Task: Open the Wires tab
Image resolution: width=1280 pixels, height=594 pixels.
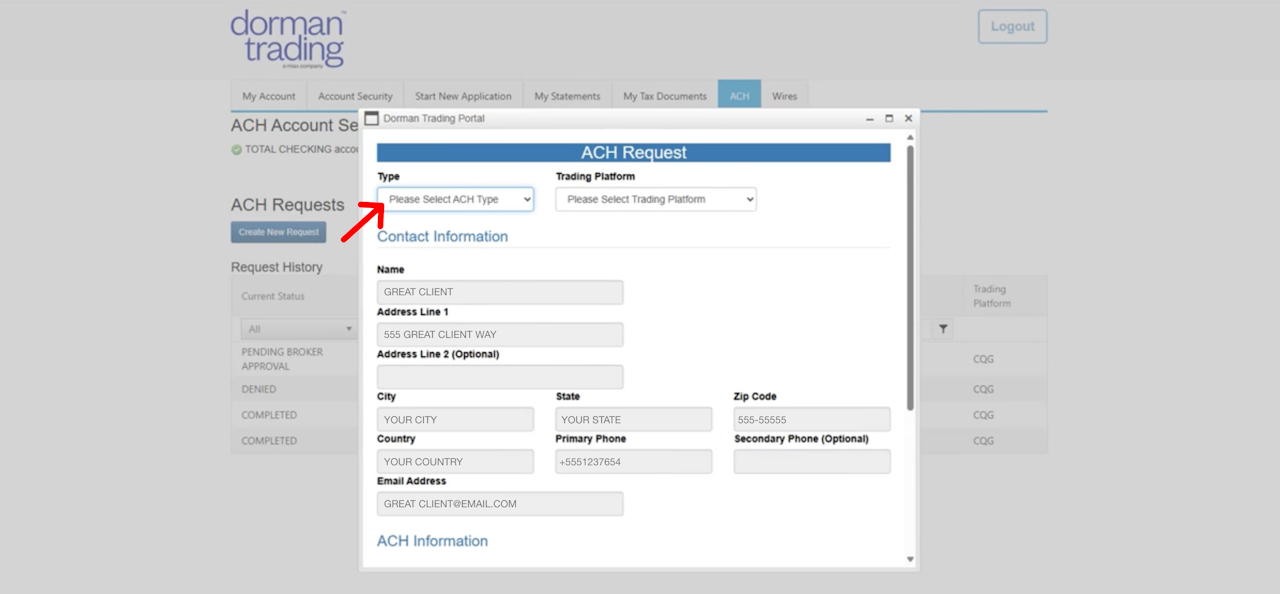Action: point(785,96)
